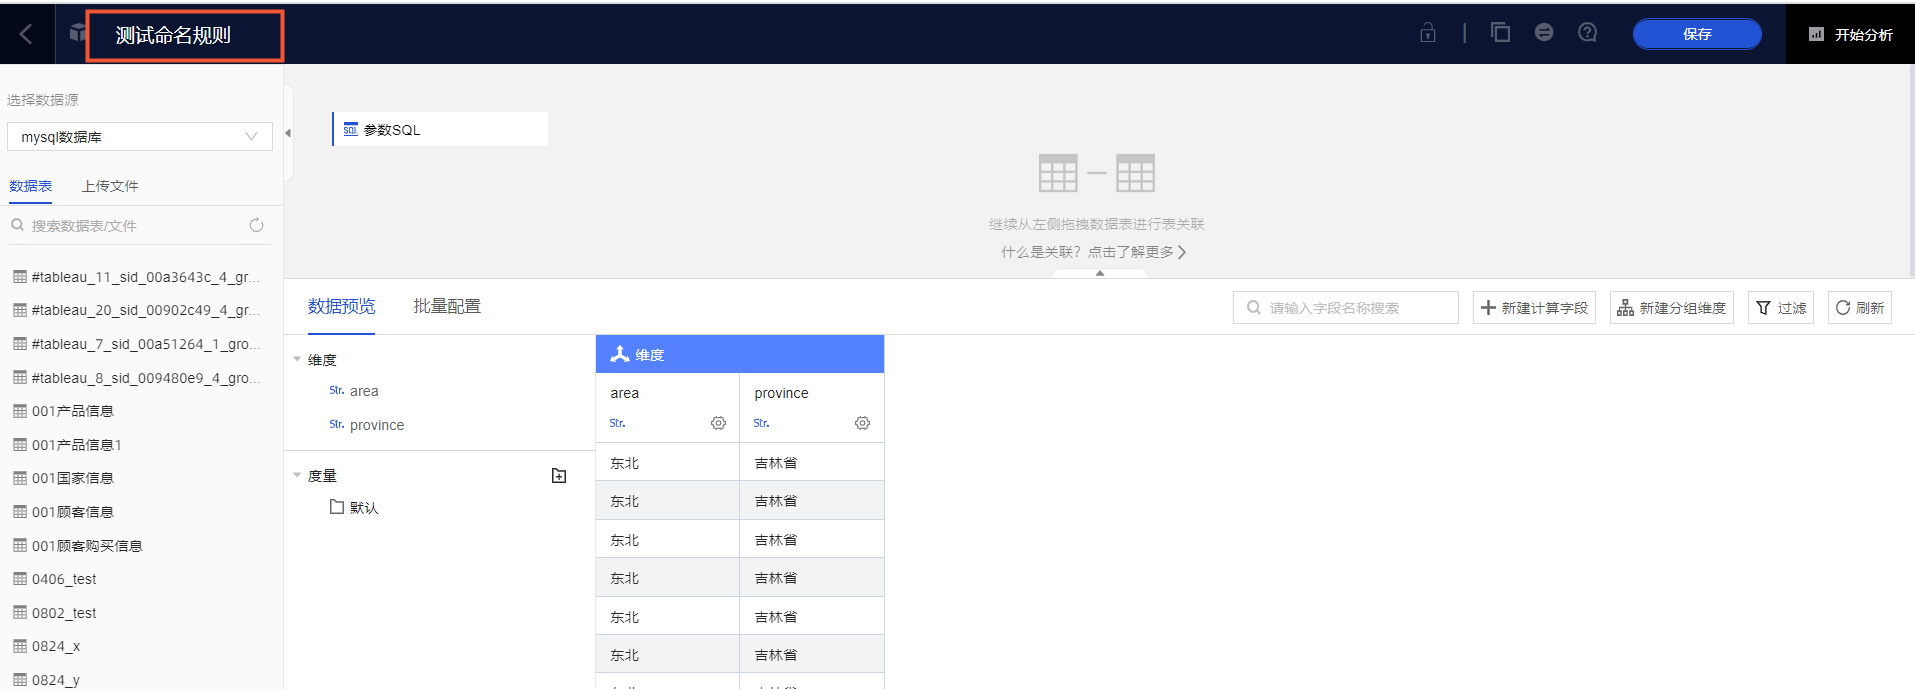Collapse the left sidebar panel arrow
Image resolution: width=1915 pixels, height=689 pixels.
coord(288,133)
